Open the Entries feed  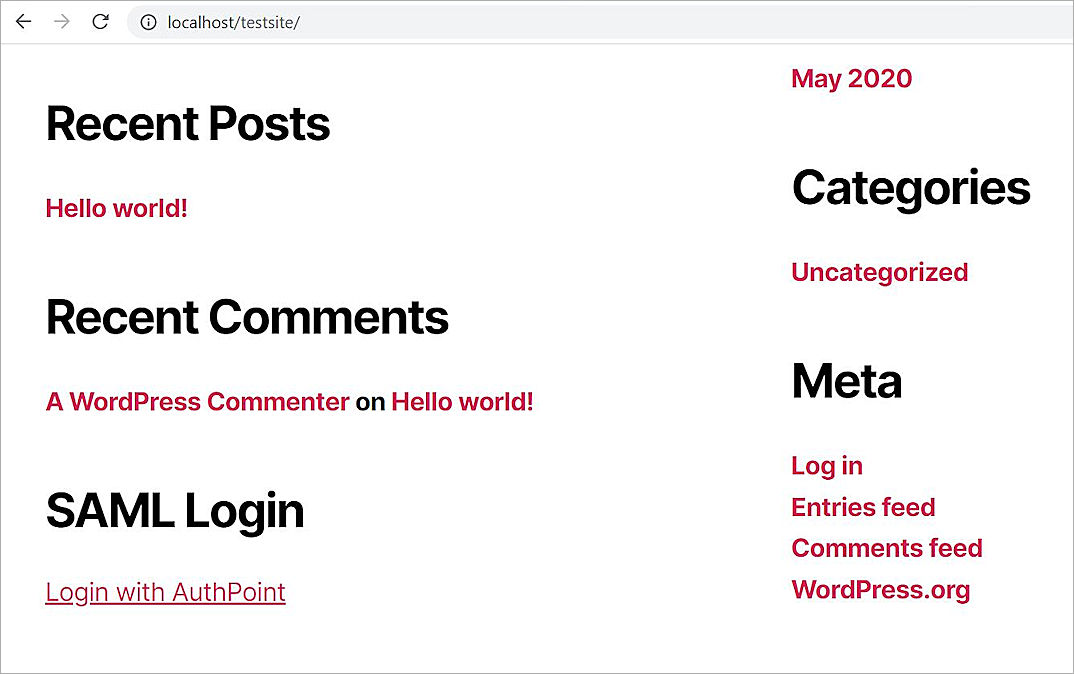863,507
